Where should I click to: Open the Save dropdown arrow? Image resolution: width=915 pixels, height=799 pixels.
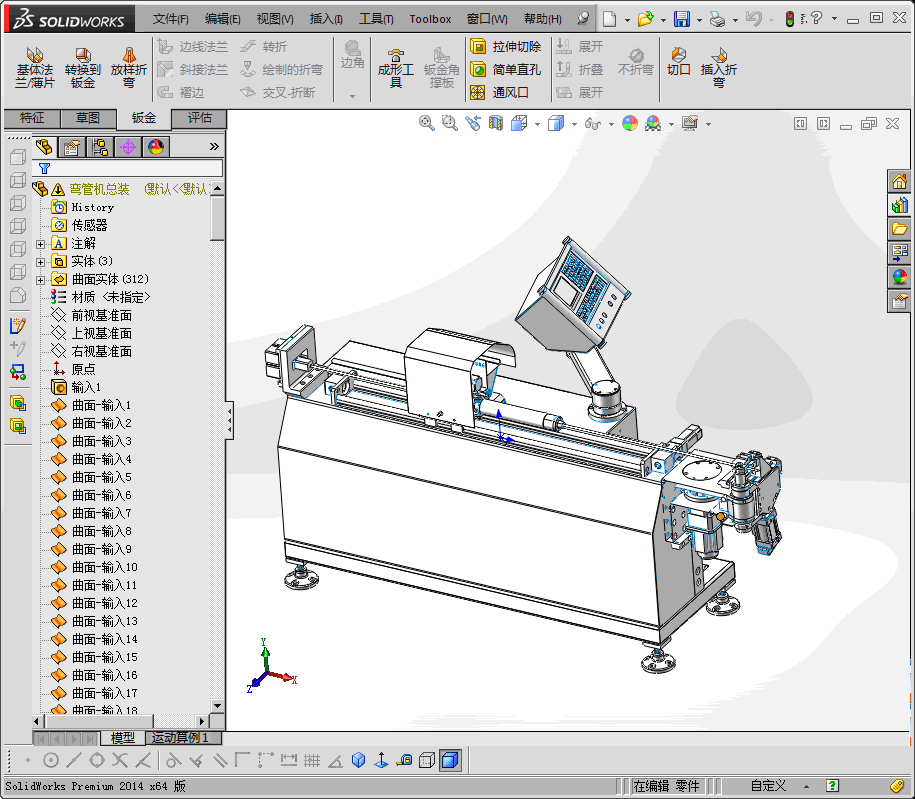pos(699,20)
